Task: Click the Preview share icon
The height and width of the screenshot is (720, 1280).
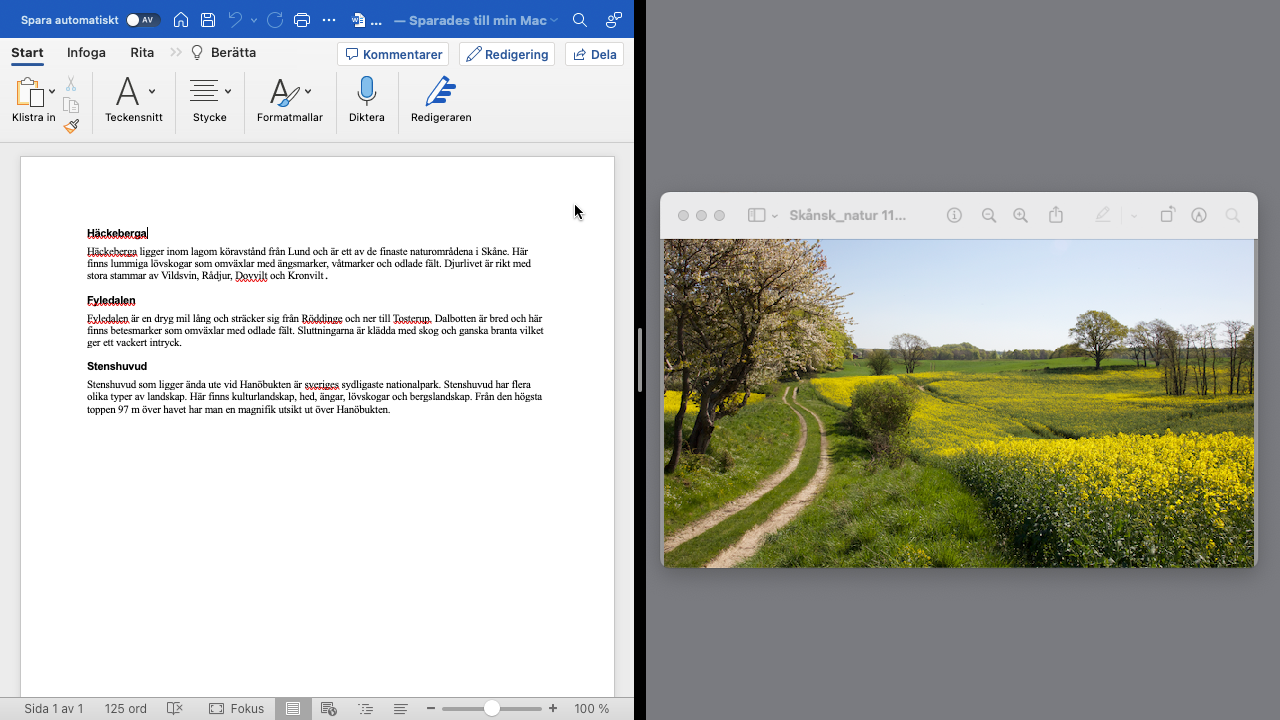Action: pos(1055,215)
